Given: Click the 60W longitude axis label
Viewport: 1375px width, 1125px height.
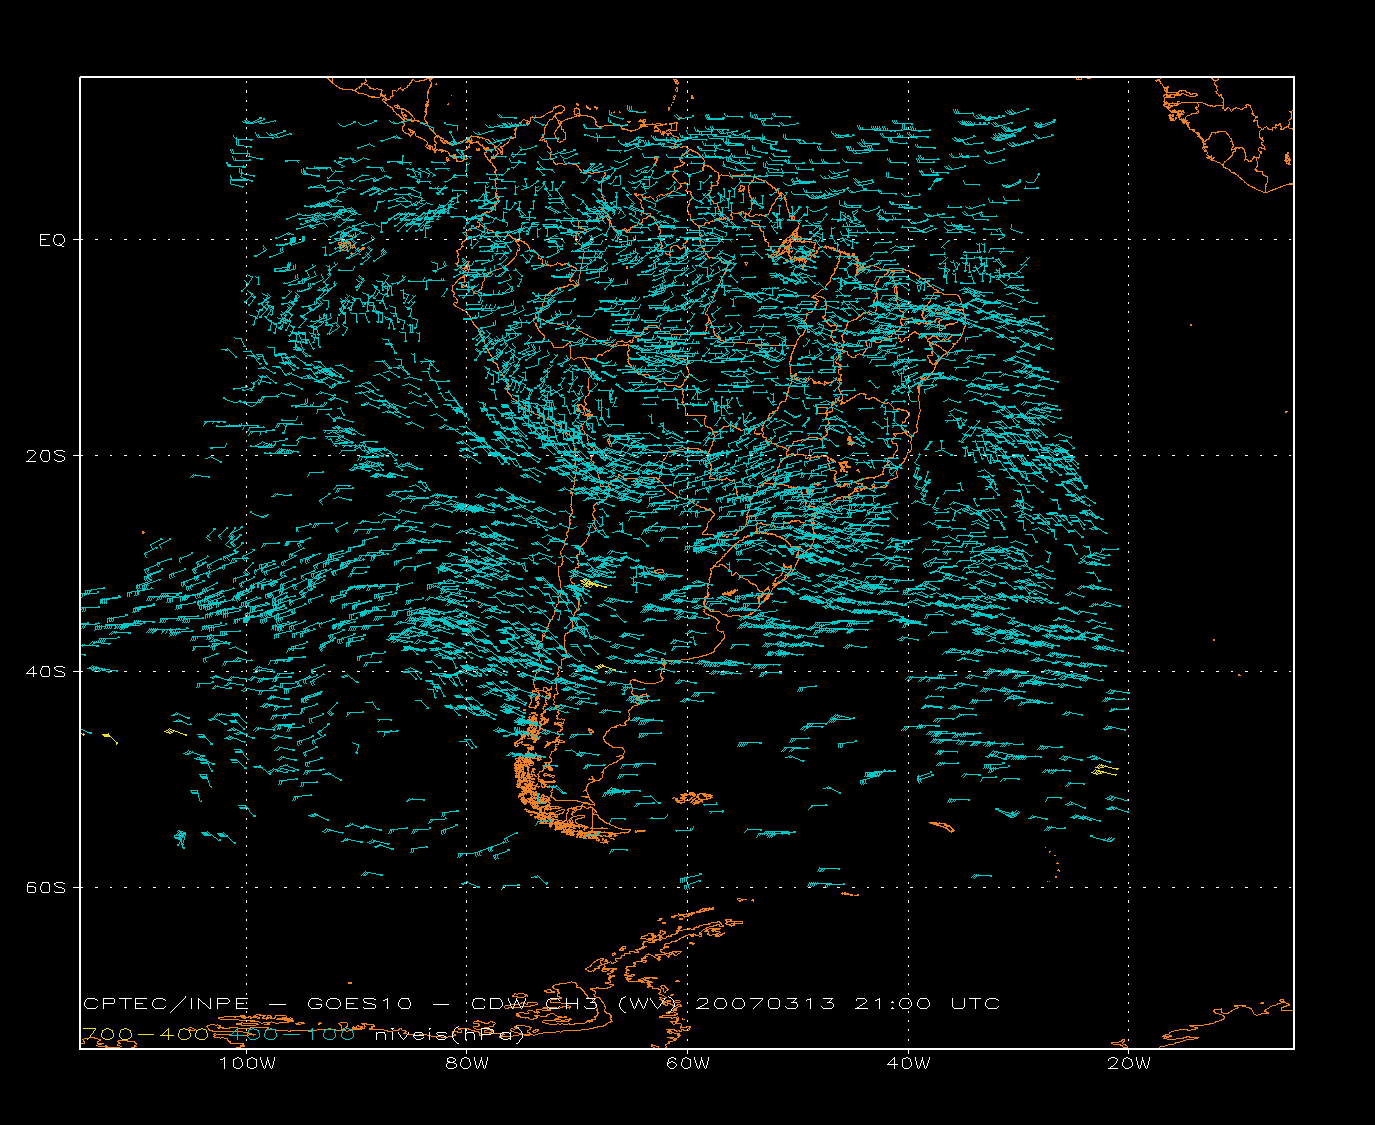Looking at the screenshot, I should pyautogui.click(x=688, y=1063).
